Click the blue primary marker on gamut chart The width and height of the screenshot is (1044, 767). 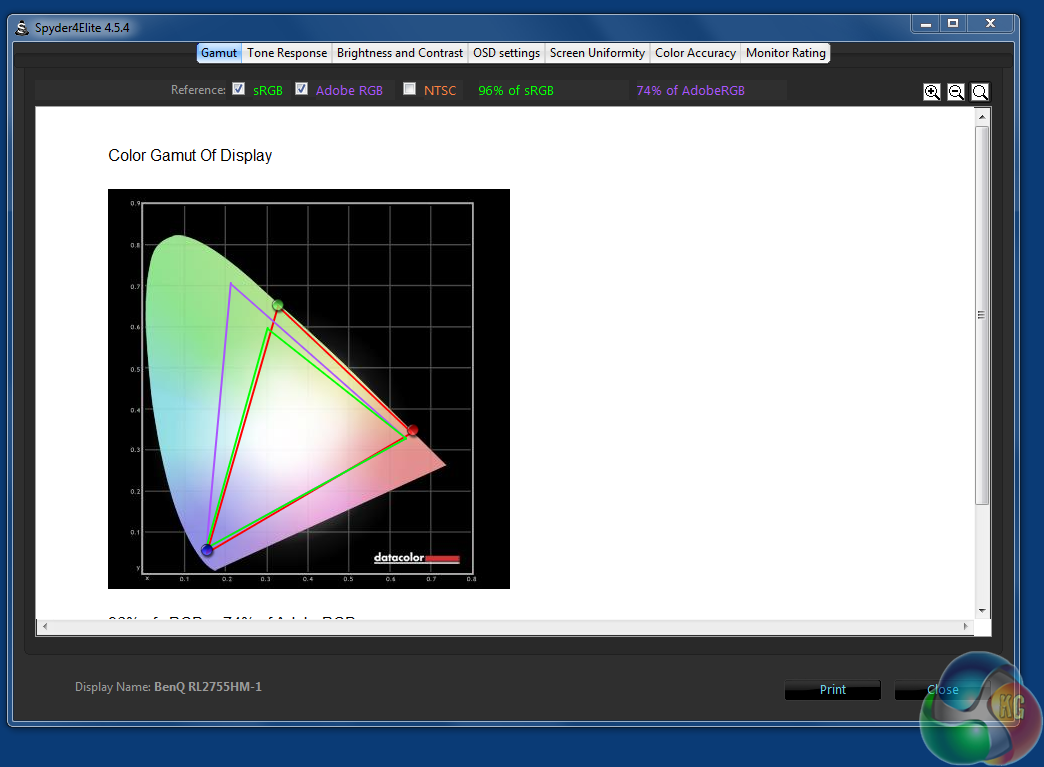[x=207, y=550]
